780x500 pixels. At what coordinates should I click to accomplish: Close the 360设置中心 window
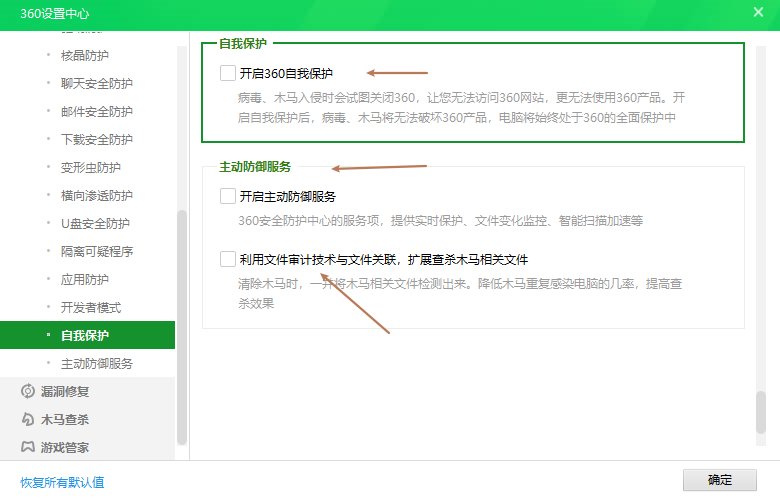tap(758, 12)
